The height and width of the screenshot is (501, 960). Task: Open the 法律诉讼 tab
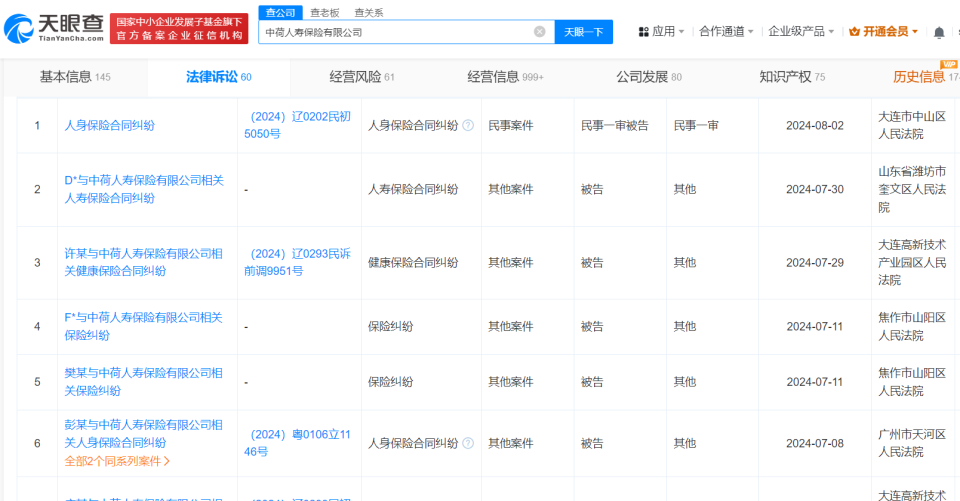coord(219,77)
